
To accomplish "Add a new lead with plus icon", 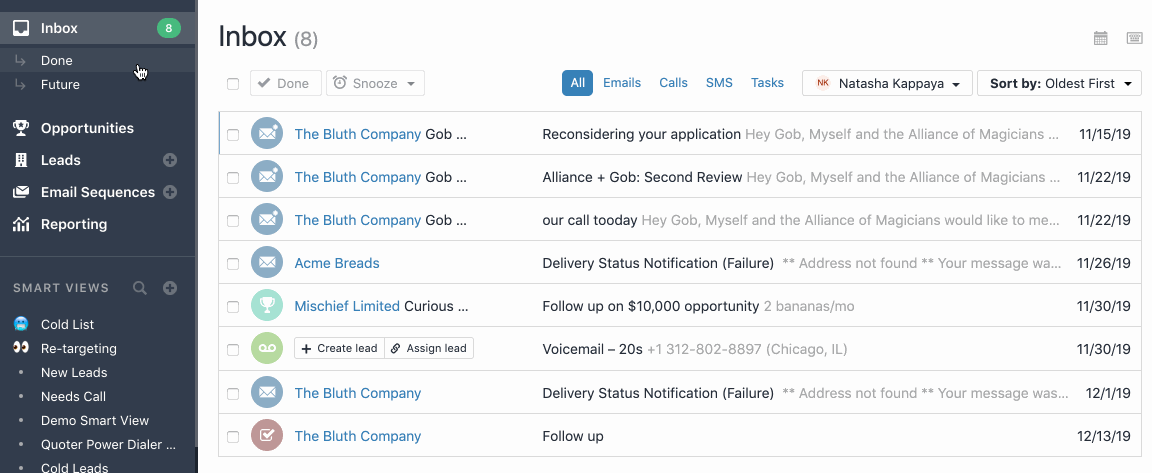I will tap(170, 160).
